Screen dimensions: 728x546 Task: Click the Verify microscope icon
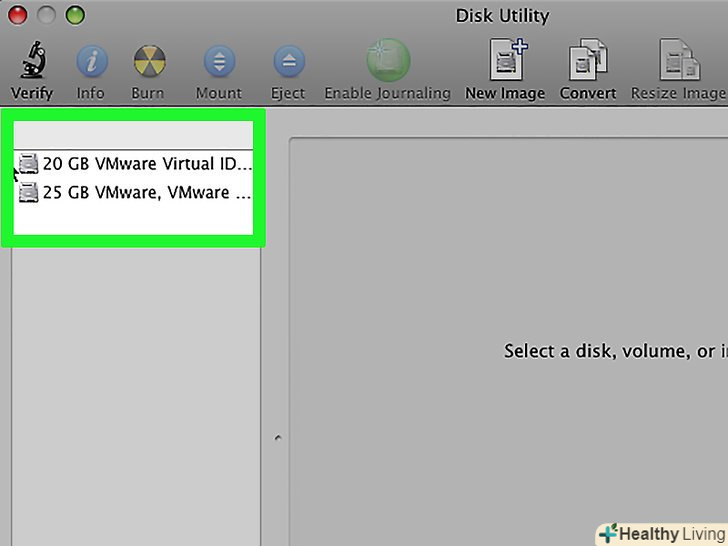click(33, 60)
